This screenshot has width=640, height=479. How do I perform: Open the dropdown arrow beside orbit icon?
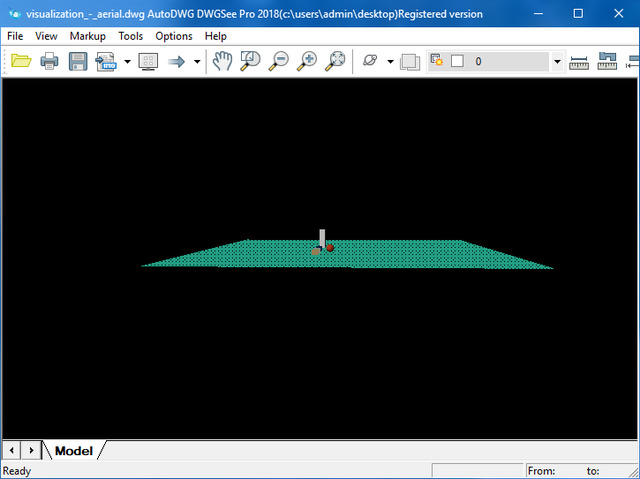pyautogui.click(x=390, y=61)
